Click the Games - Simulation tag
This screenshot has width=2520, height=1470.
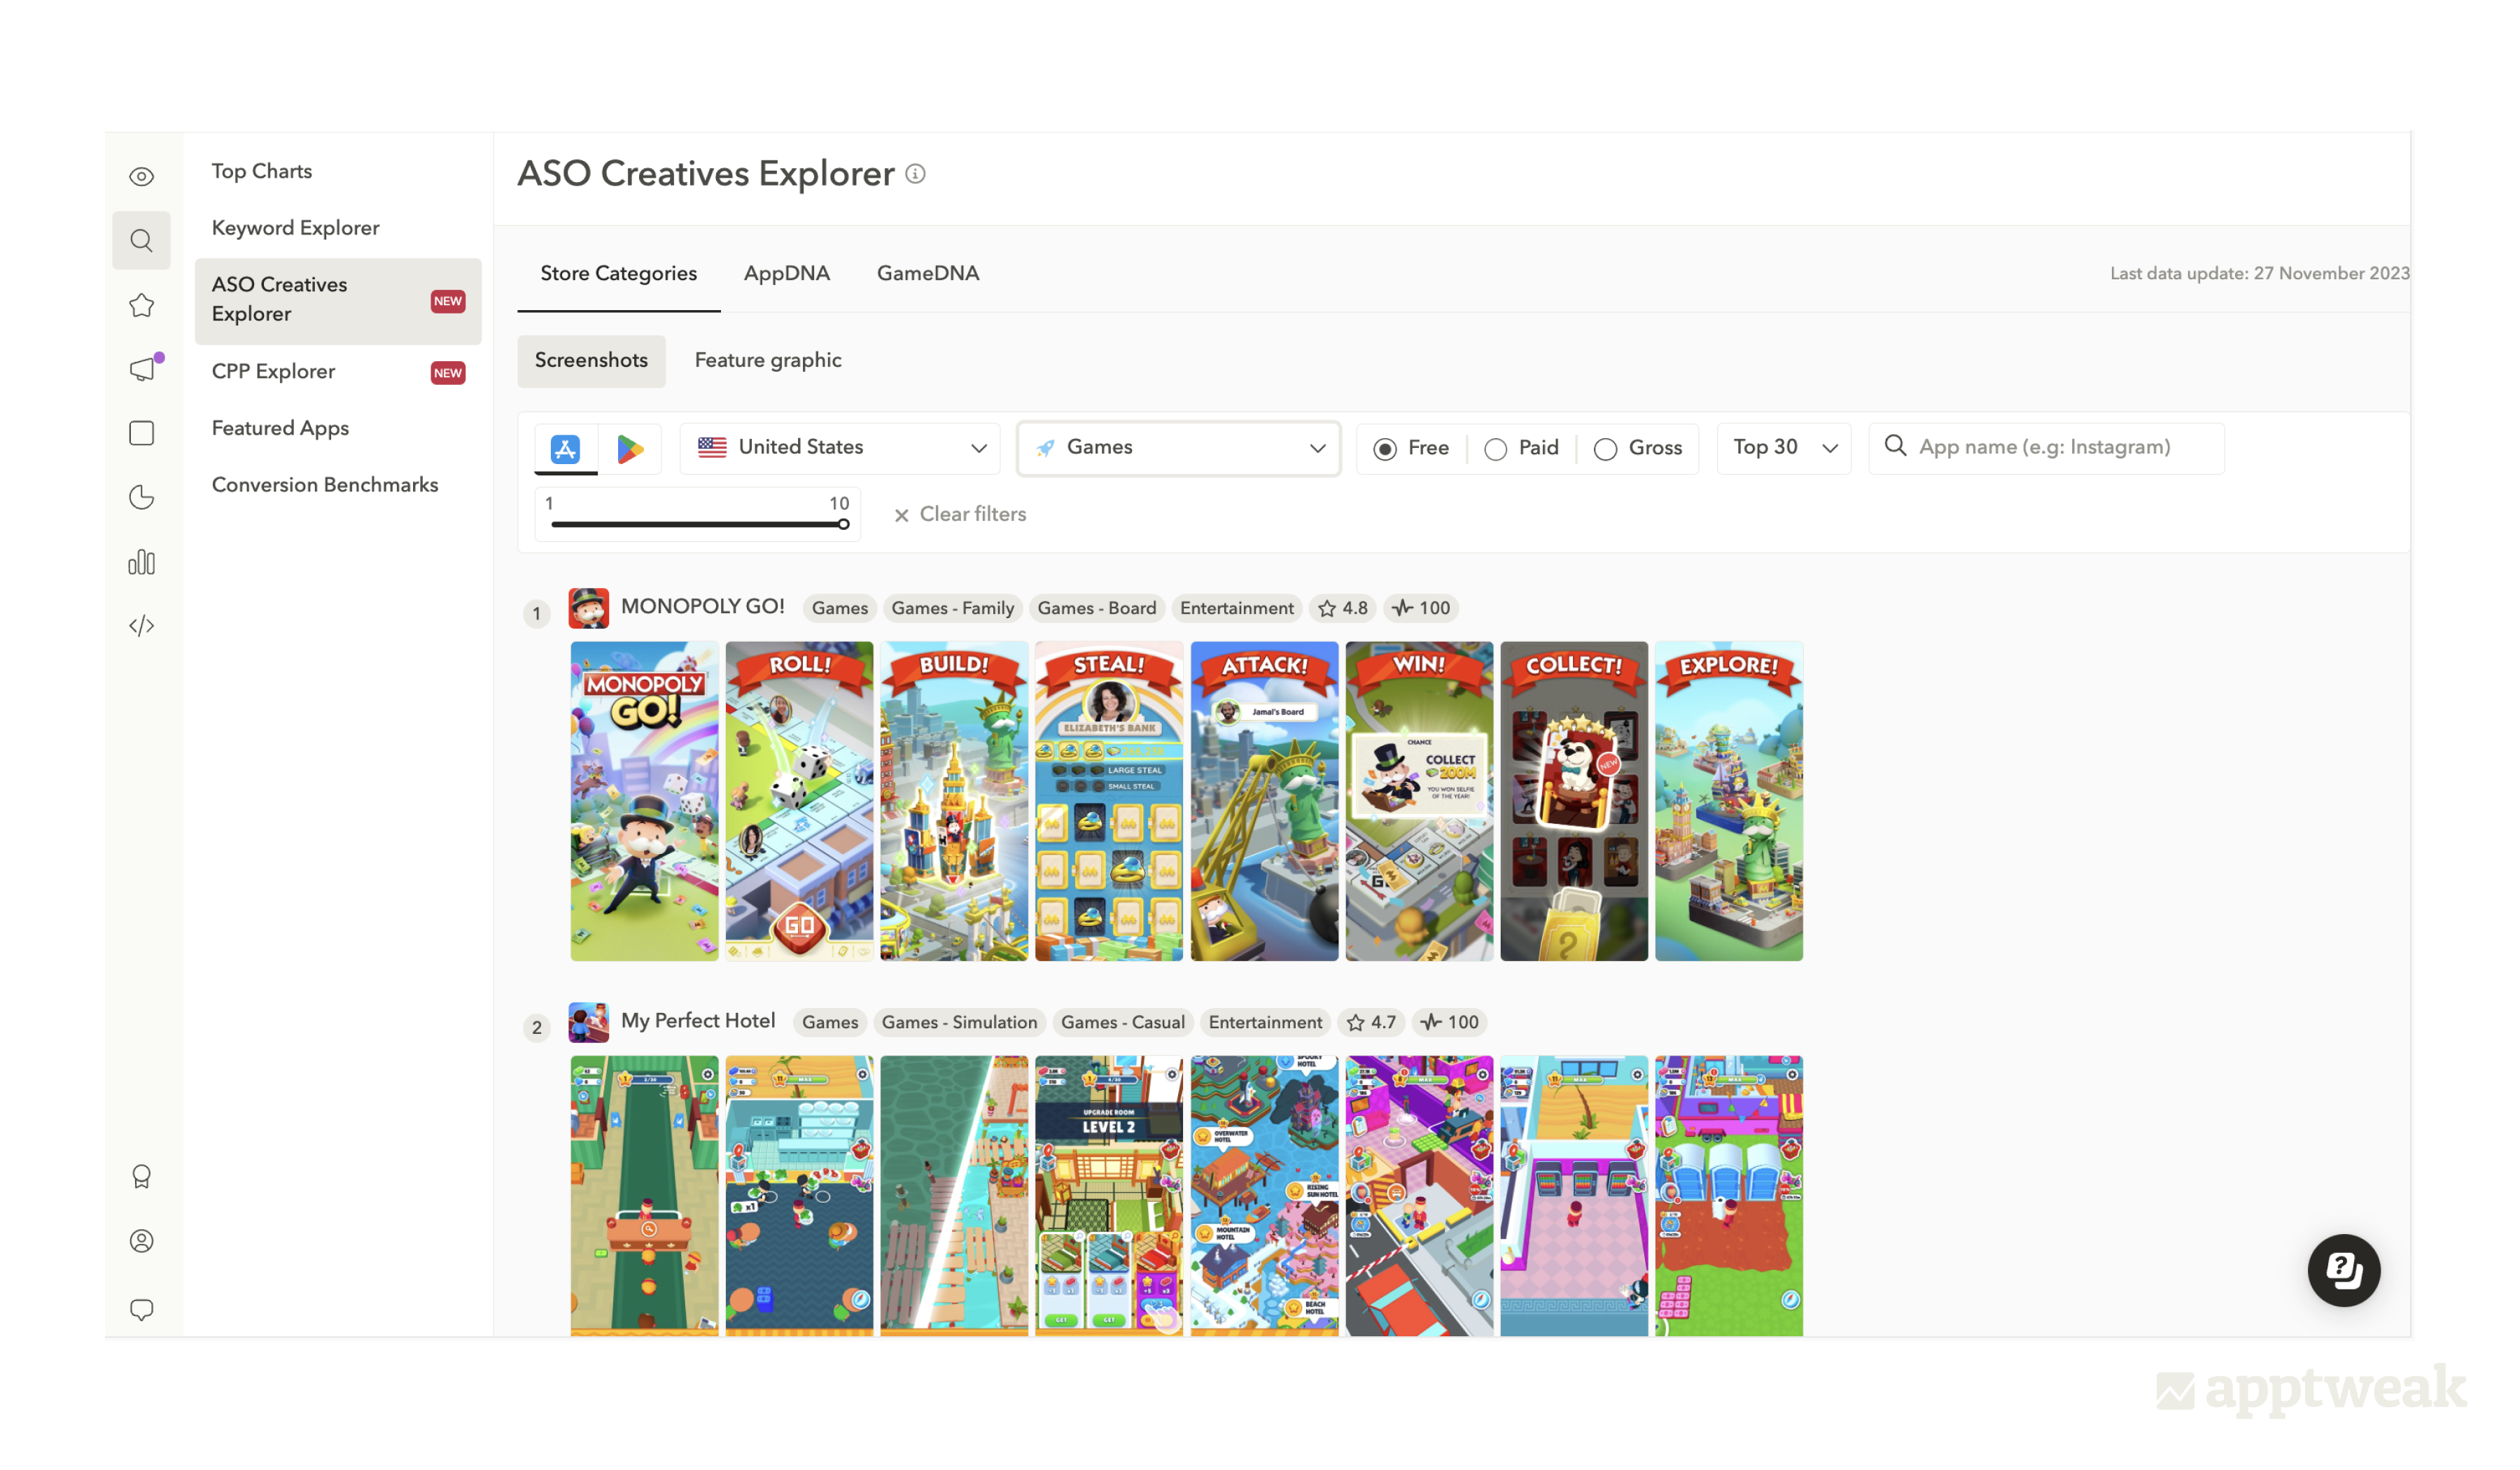pyautogui.click(x=959, y=1022)
